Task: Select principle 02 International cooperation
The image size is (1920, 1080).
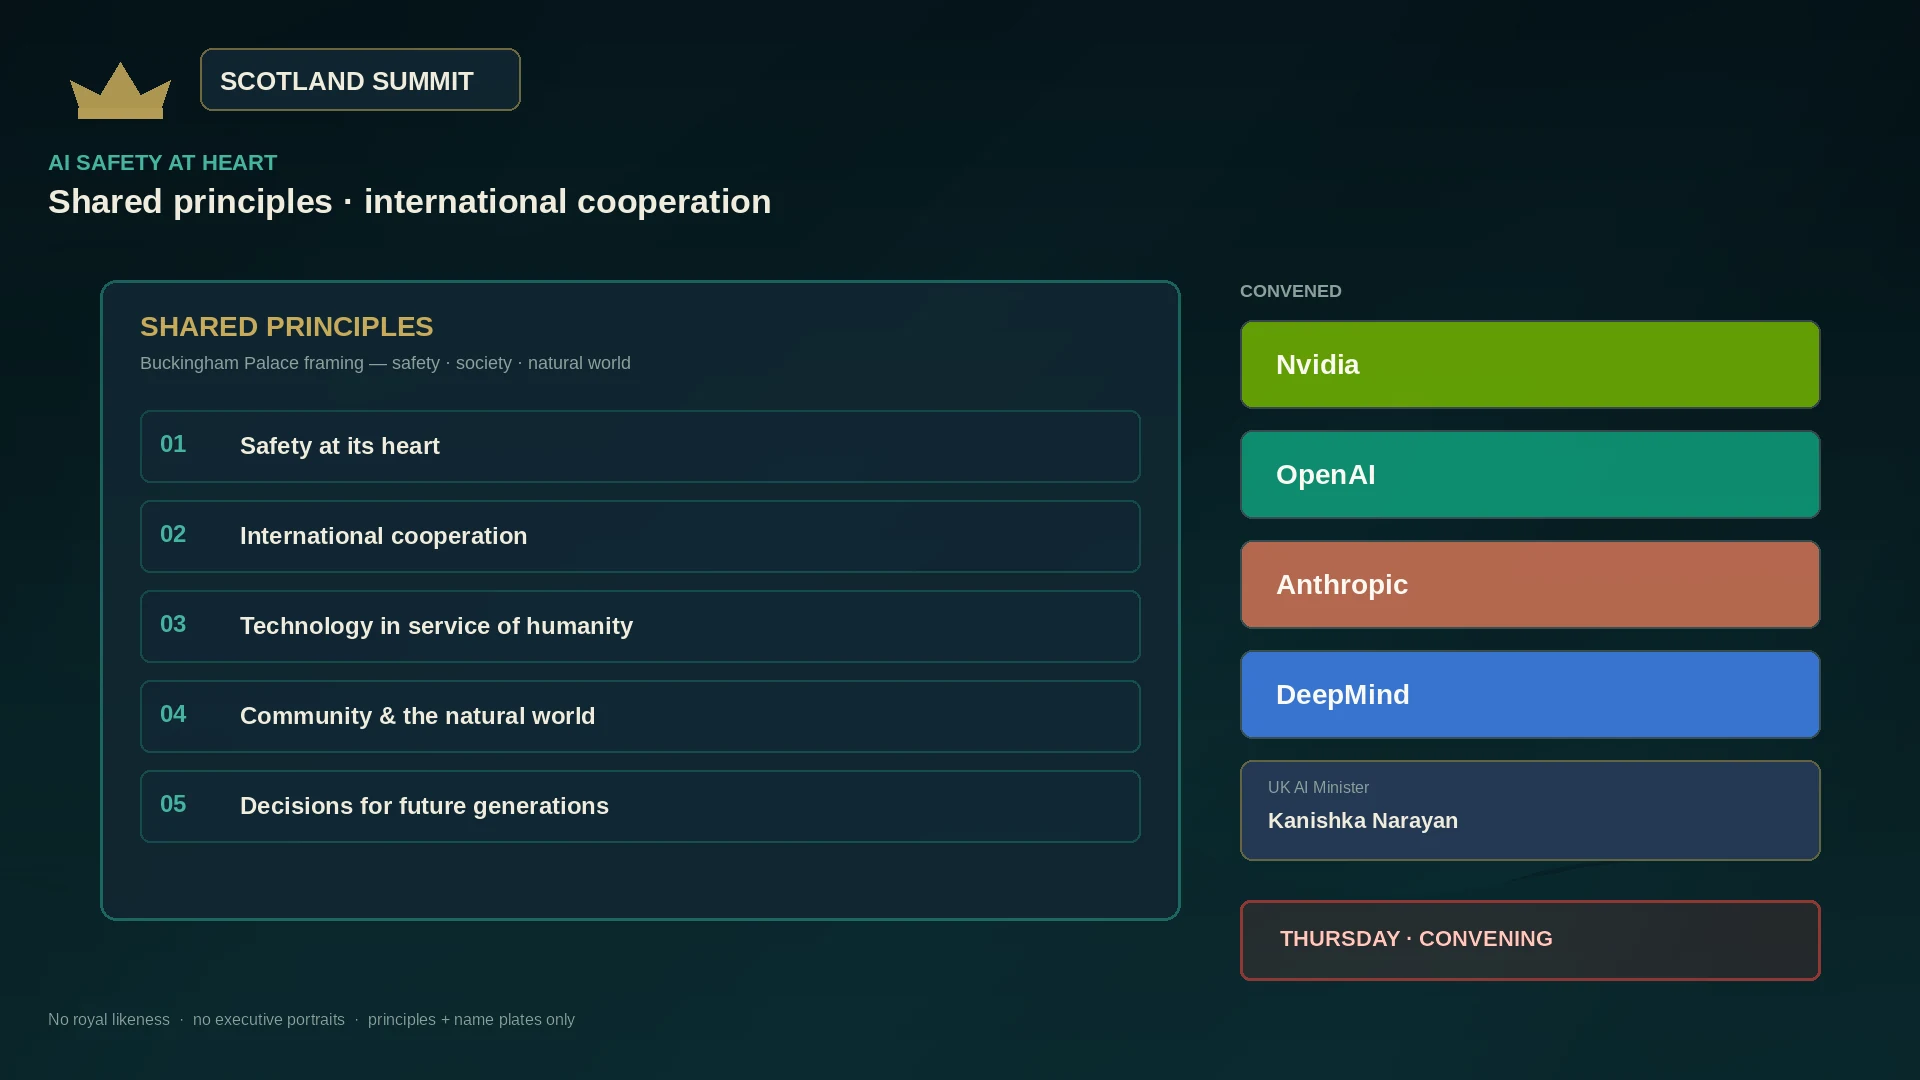Action: [x=640, y=536]
